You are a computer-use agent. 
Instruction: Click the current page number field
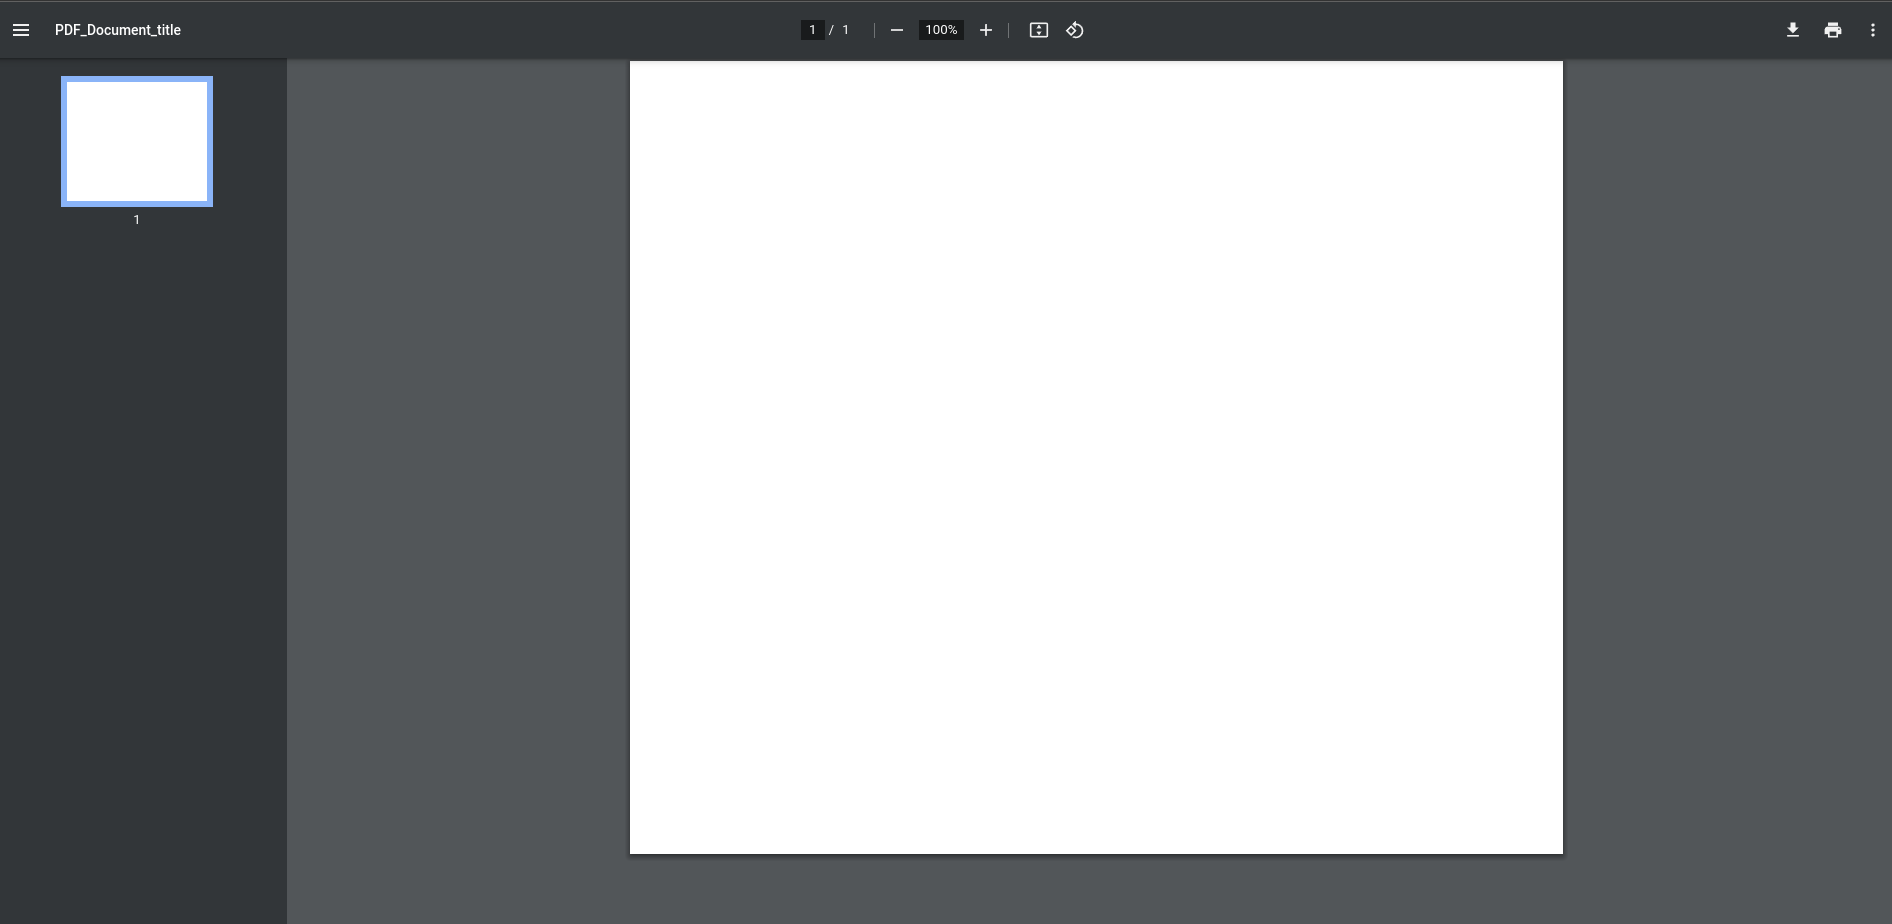812,30
